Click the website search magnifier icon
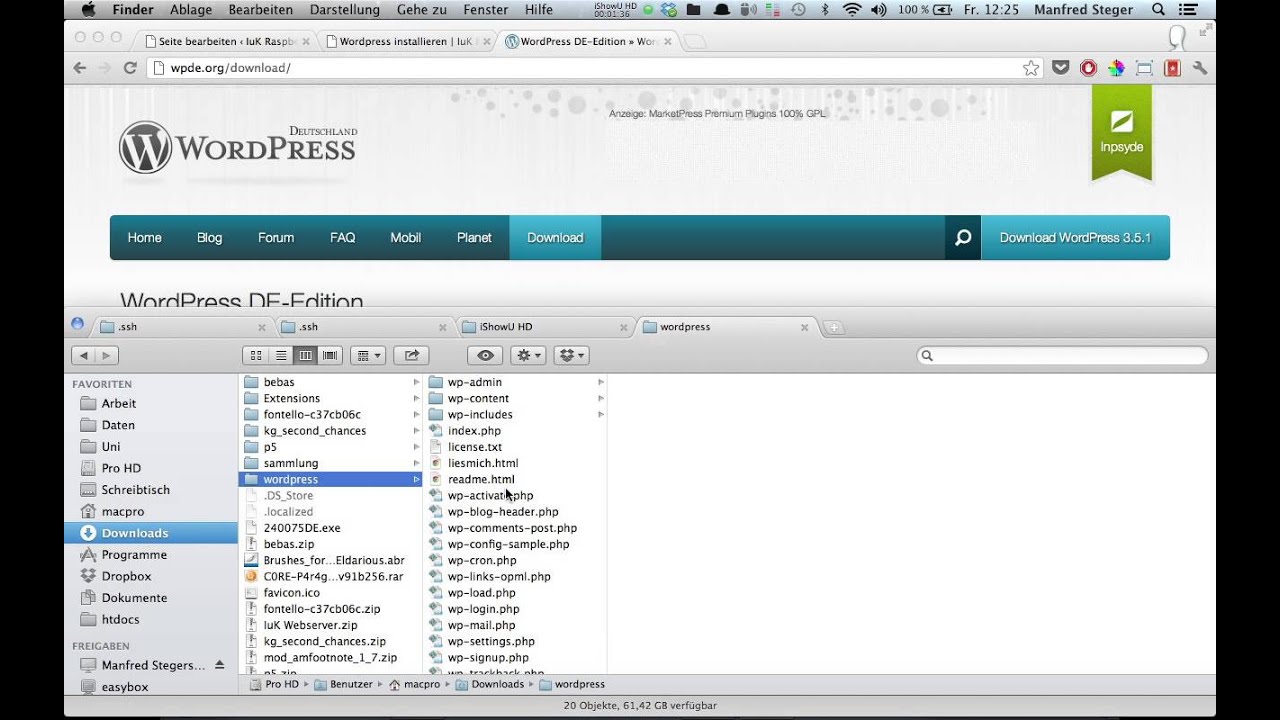 (x=963, y=238)
